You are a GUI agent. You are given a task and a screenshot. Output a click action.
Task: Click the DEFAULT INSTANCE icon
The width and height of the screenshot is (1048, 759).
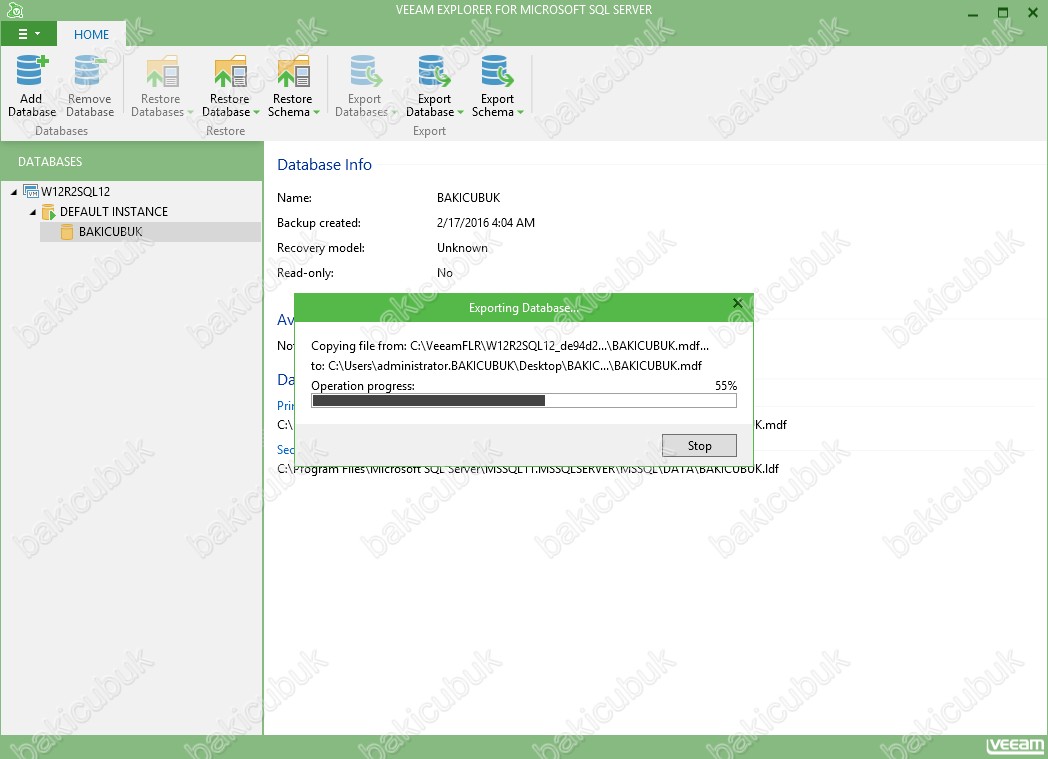point(48,212)
